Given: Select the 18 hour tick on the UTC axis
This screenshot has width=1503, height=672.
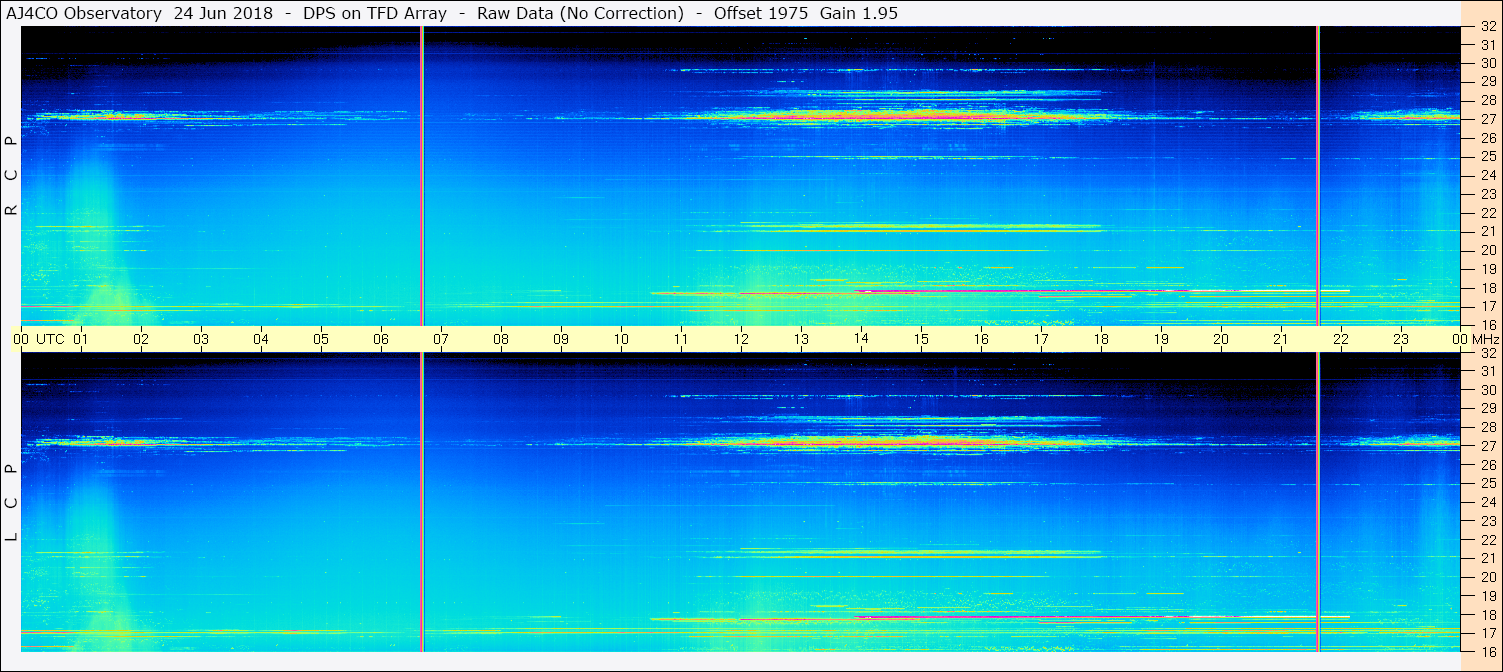Looking at the screenshot, I should 1101,339.
